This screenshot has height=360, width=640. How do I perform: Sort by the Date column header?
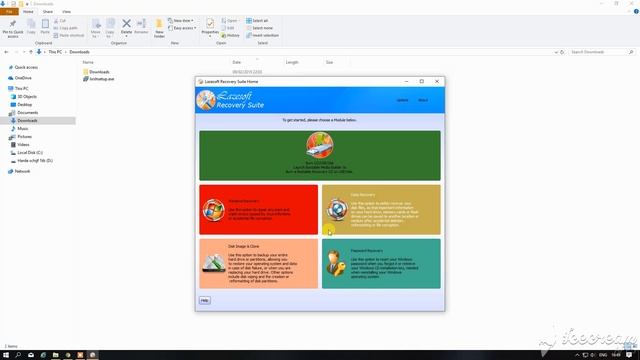point(237,62)
